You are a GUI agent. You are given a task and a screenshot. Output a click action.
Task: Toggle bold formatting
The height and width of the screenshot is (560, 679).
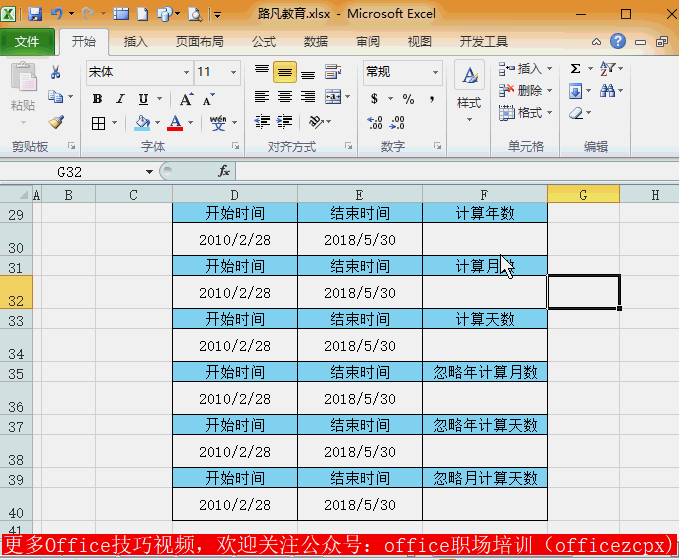[x=97, y=99]
